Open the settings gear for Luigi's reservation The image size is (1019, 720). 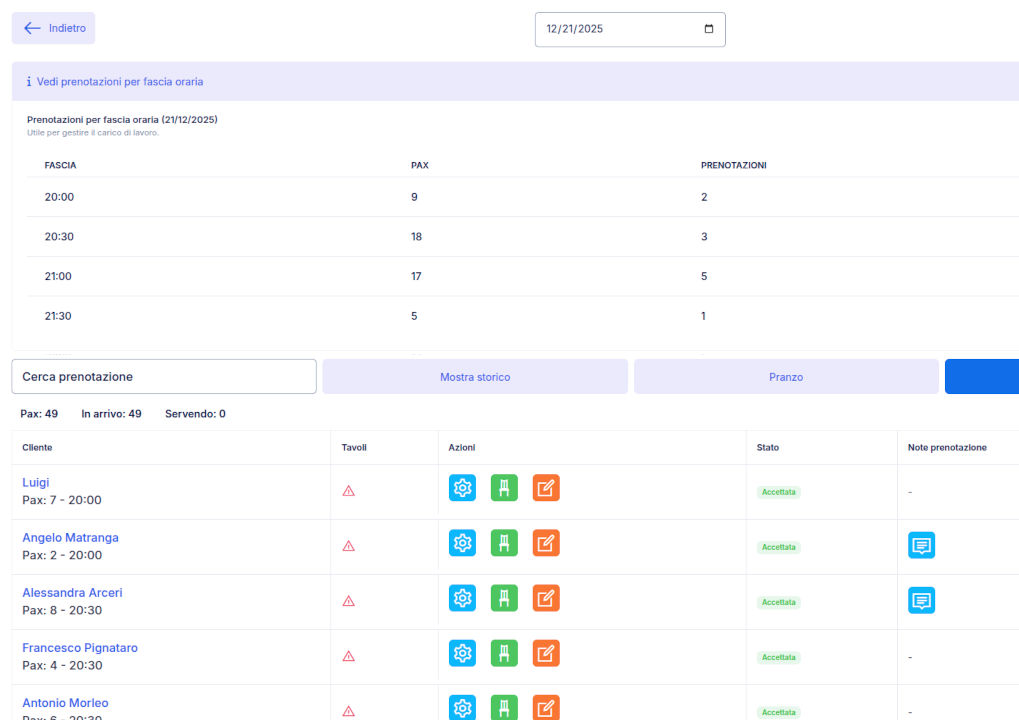[x=462, y=487]
